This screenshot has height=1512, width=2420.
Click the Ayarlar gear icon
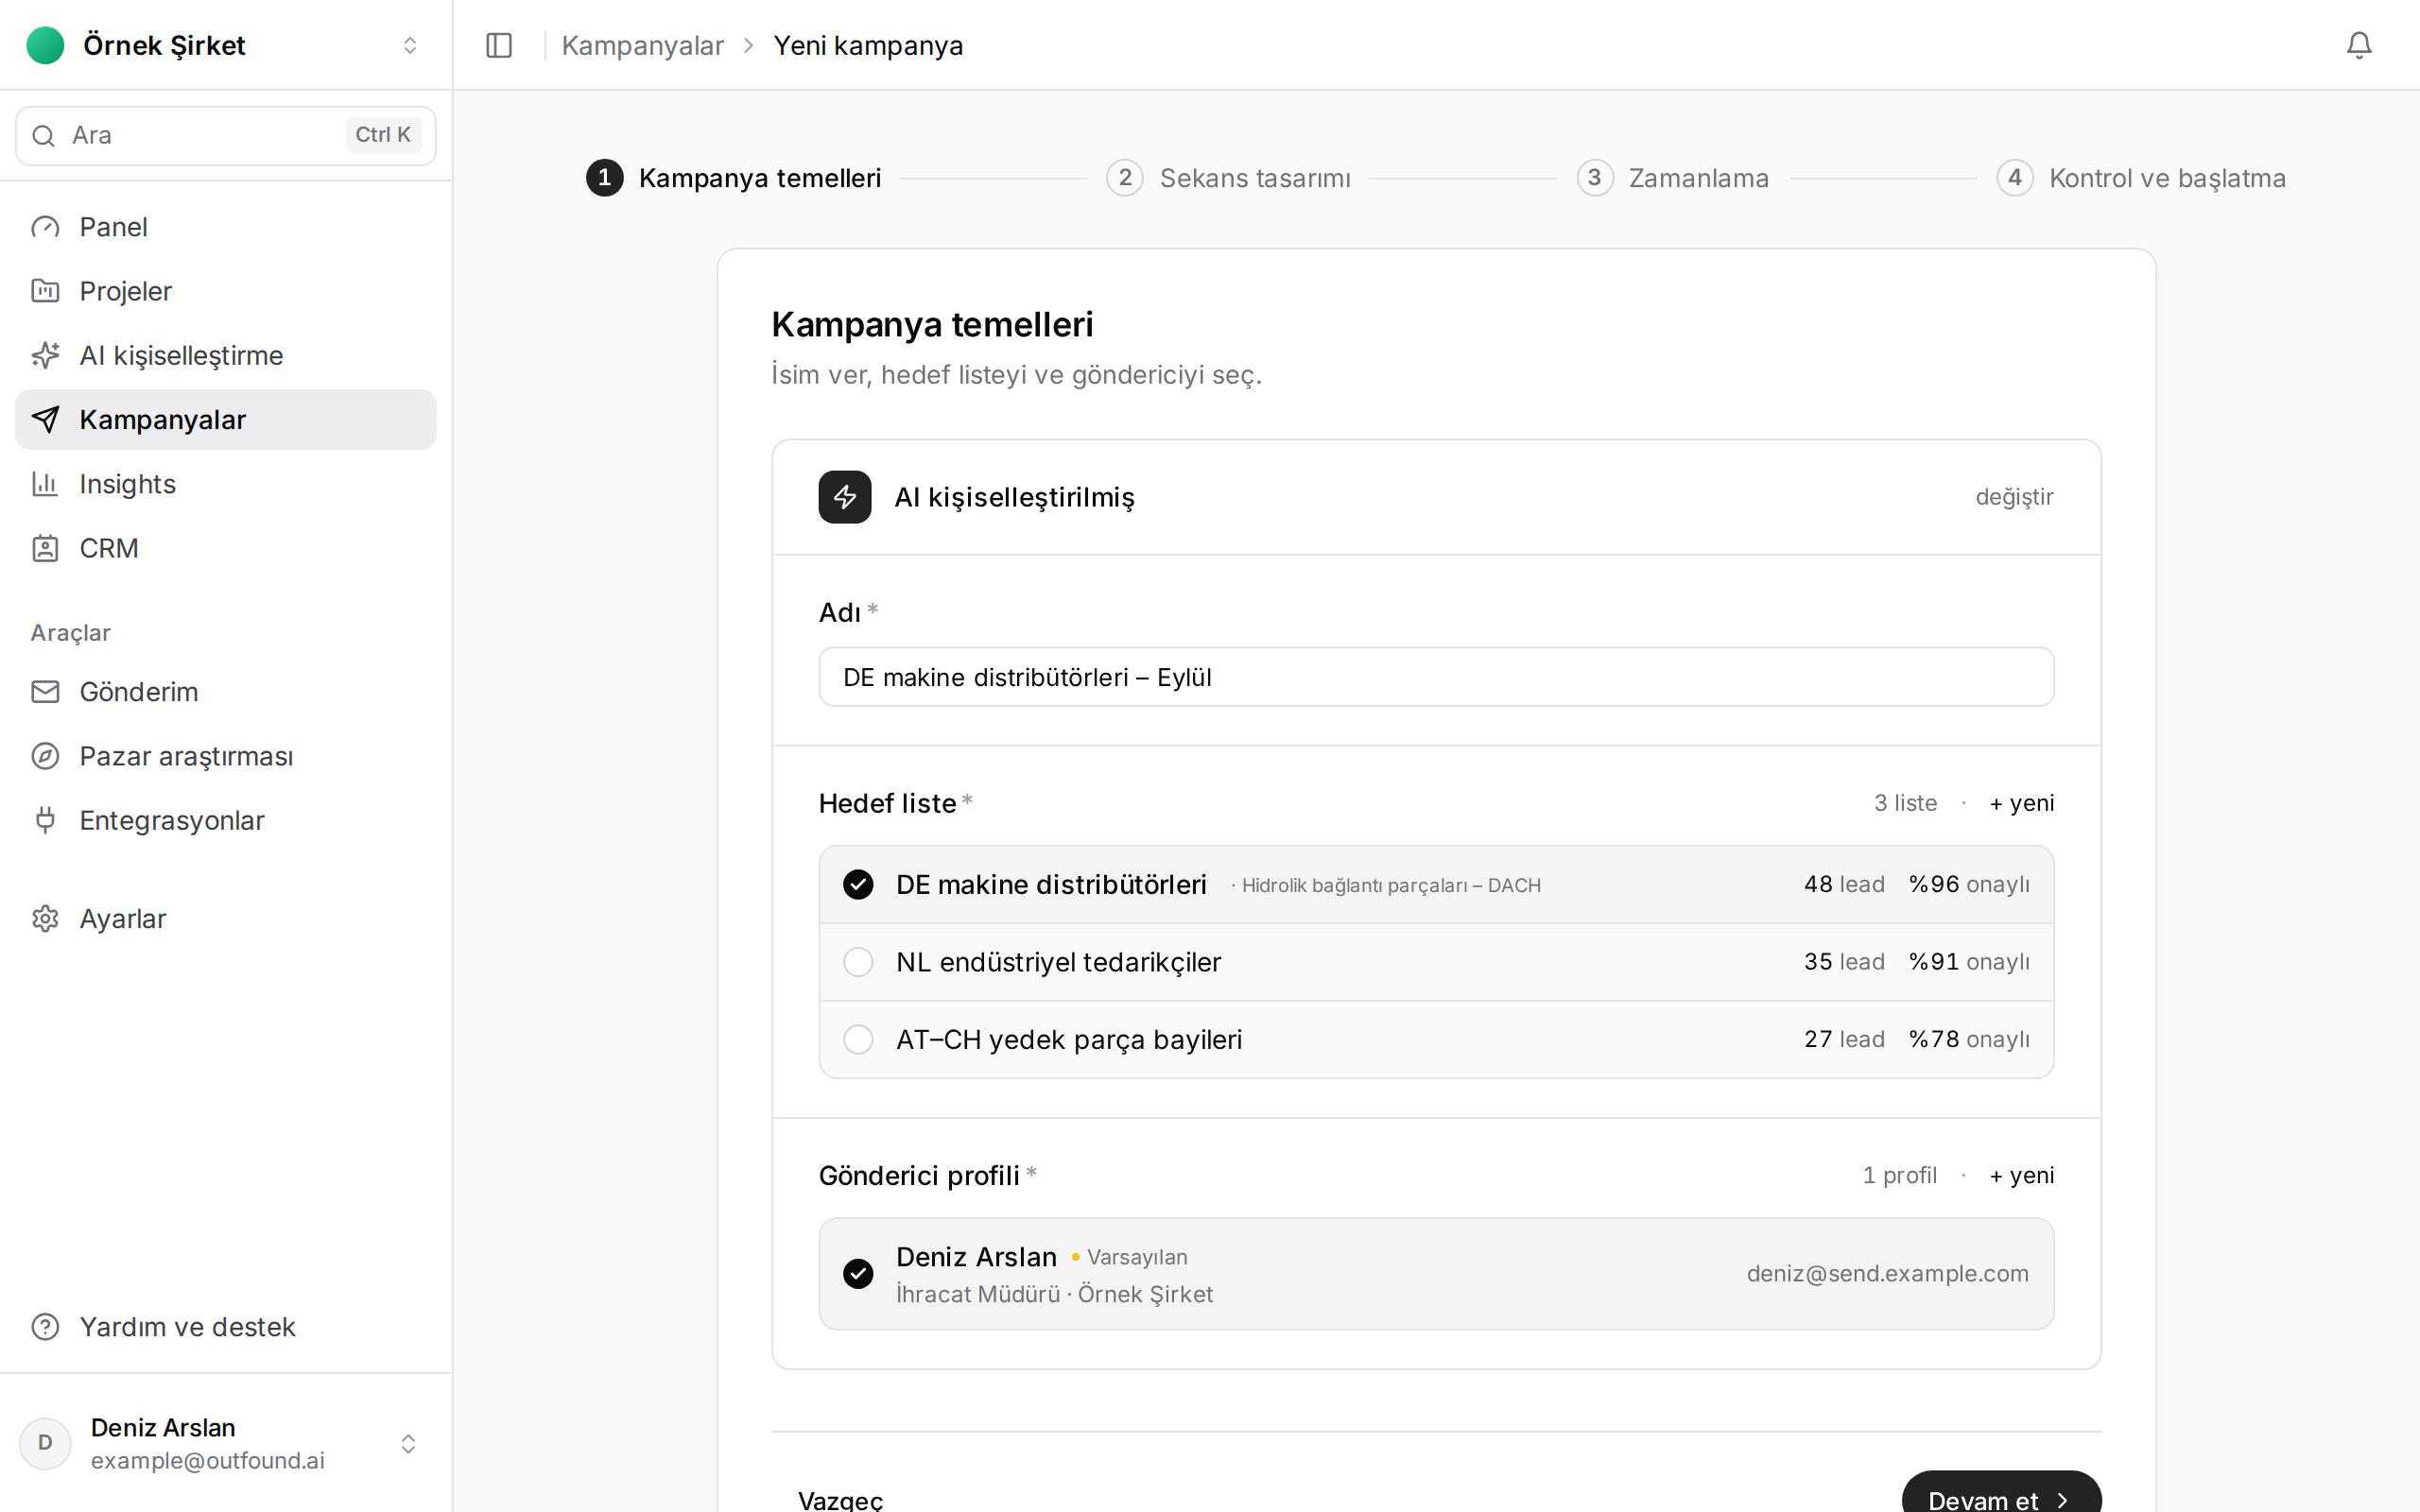[45, 918]
